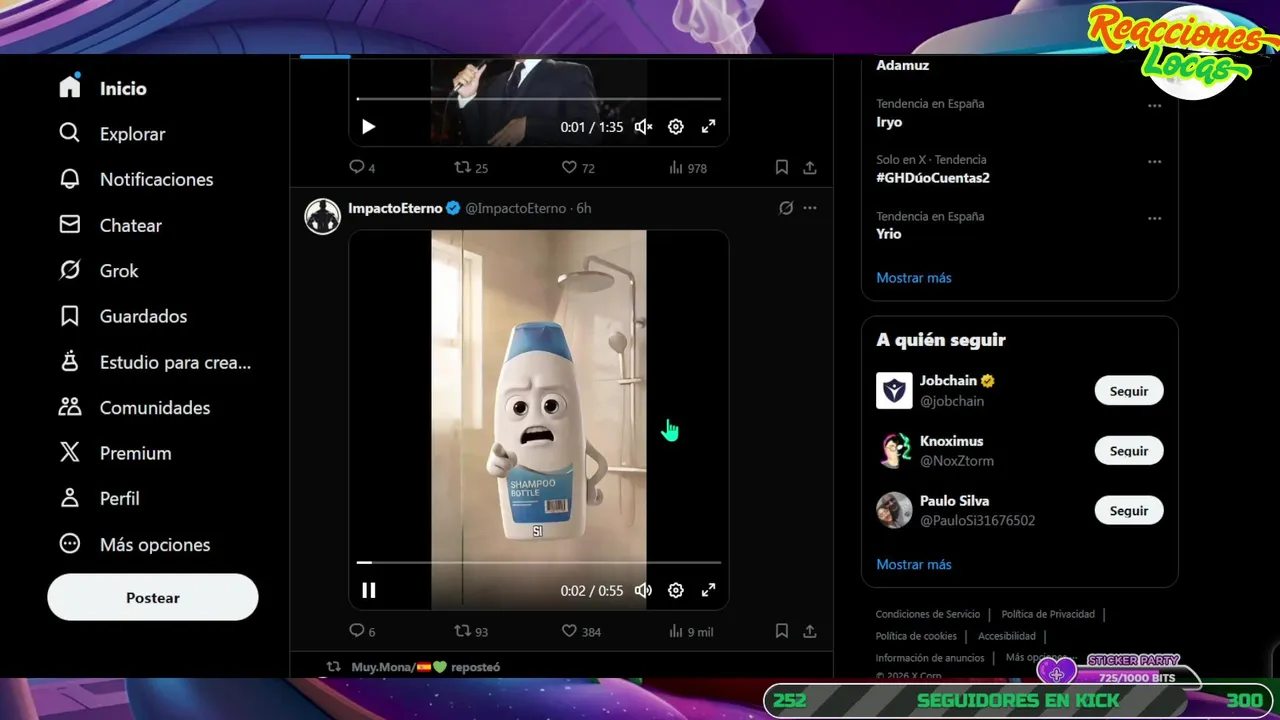Screen dimensions: 1280x720
Task: Like the post with 72 likes
Action: coord(578,168)
